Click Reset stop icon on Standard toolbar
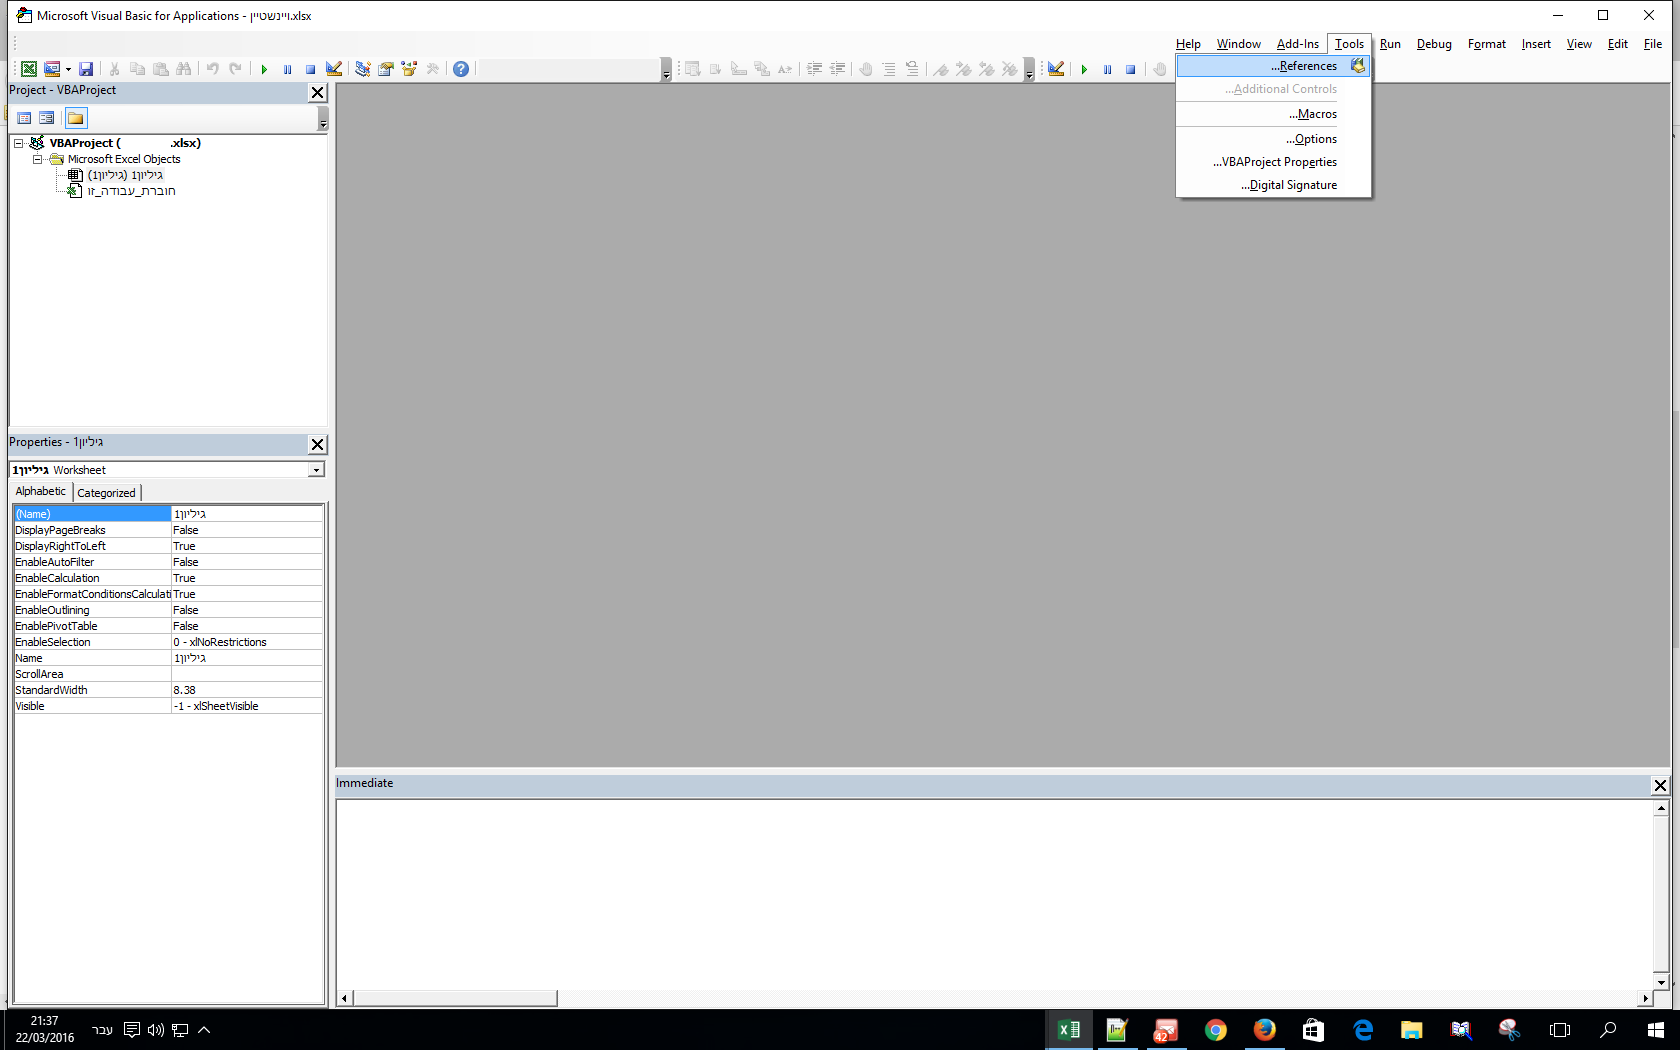Image resolution: width=1680 pixels, height=1050 pixels. (310, 69)
